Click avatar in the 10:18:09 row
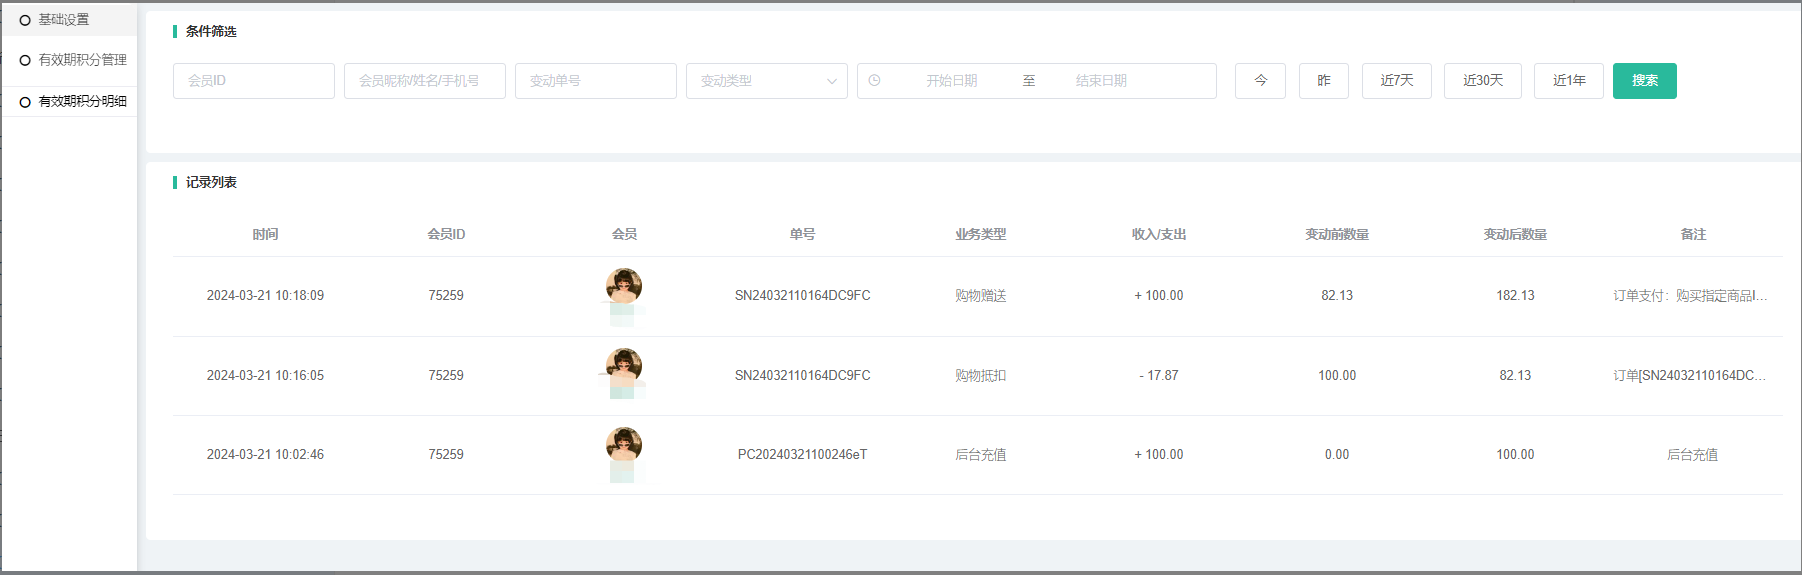This screenshot has width=1802, height=575. click(x=624, y=286)
